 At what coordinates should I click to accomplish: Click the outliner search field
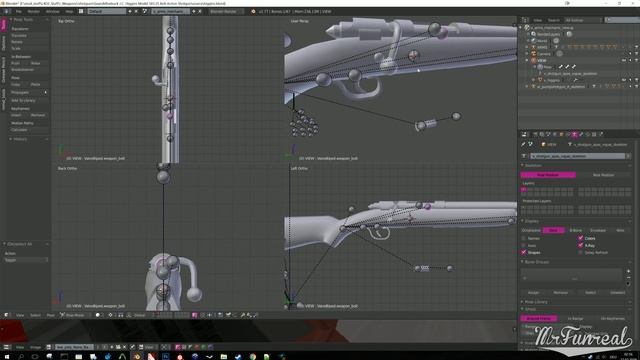pos(622,20)
